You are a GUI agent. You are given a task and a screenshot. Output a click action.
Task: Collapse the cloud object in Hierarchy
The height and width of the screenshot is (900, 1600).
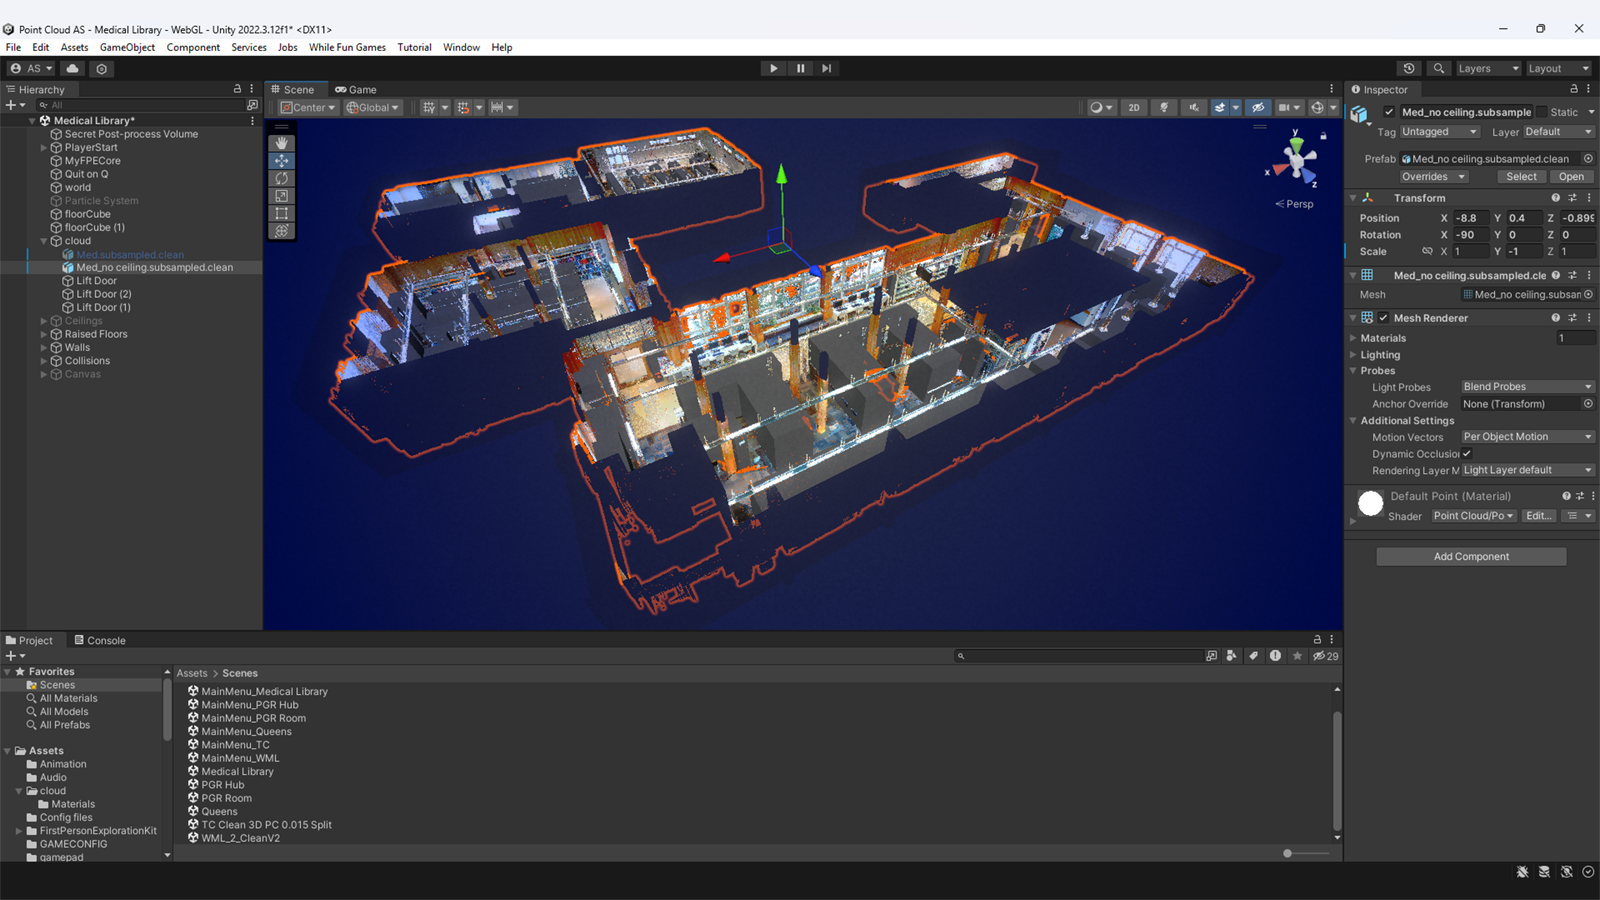pos(44,241)
